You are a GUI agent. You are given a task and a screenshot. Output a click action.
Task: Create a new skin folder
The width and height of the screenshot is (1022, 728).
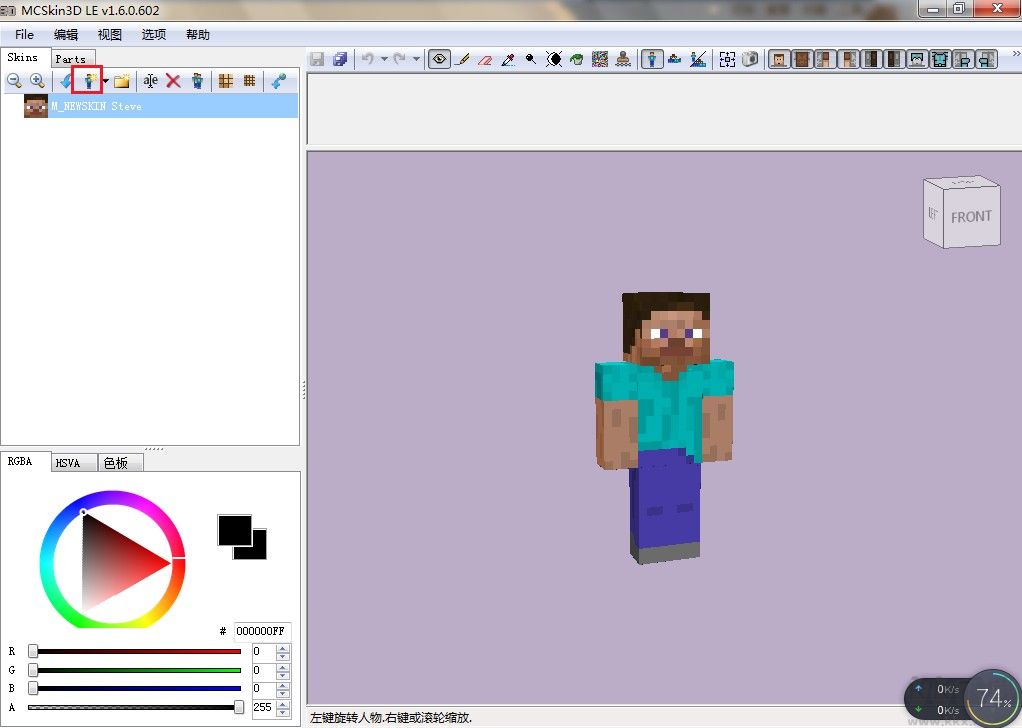click(122, 81)
